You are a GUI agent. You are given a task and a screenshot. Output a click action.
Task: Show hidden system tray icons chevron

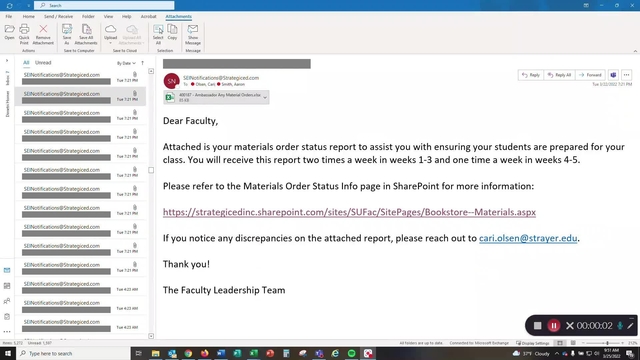557,353
